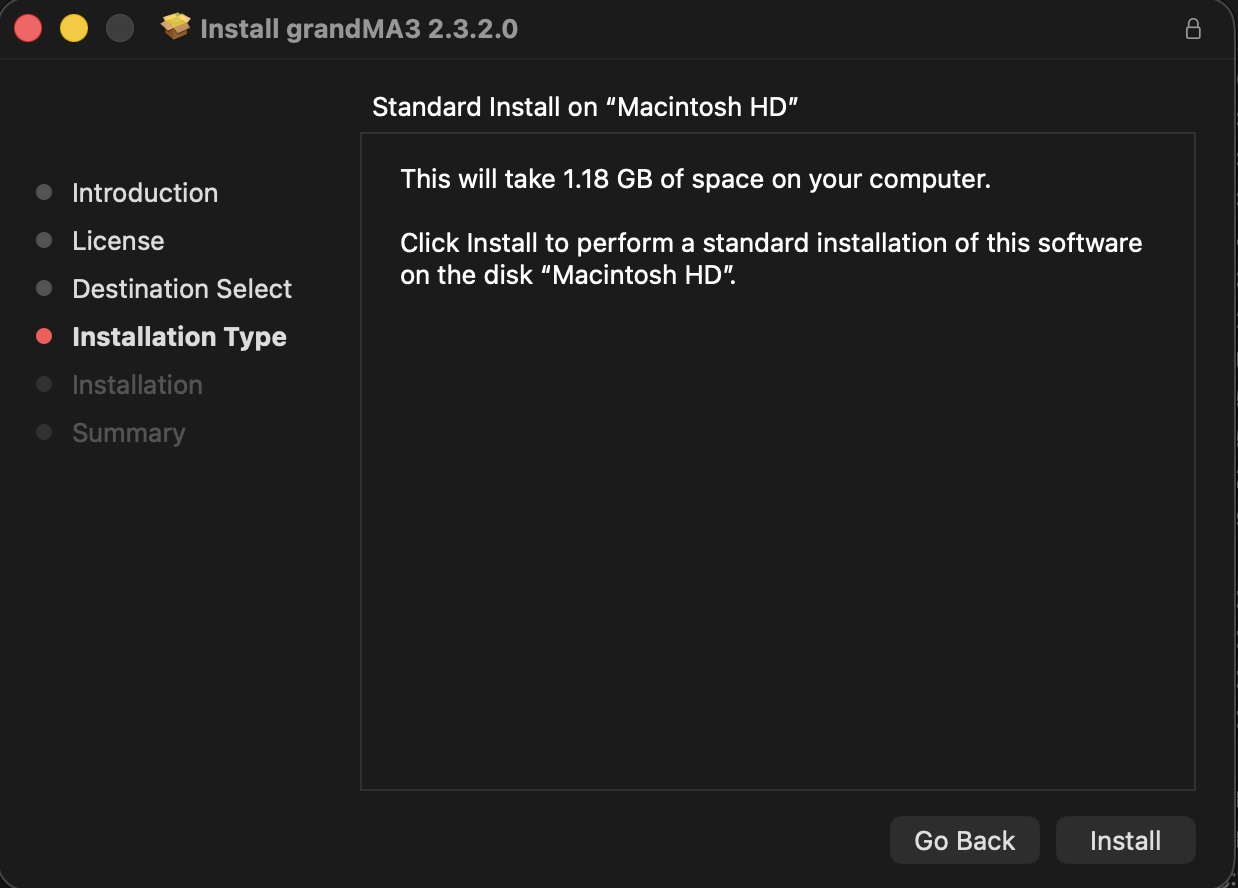Select the Introduction step in sidebar

click(x=145, y=192)
